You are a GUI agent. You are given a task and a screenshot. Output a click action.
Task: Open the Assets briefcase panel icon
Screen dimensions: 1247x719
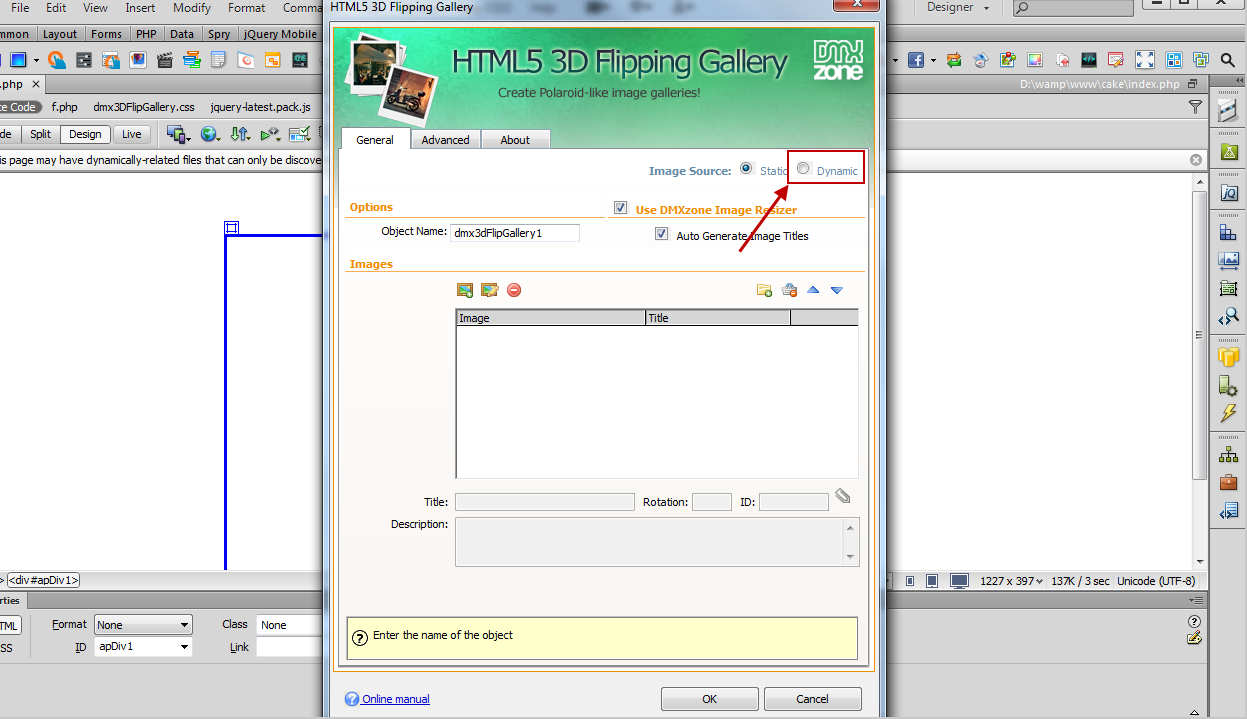coord(1229,482)
